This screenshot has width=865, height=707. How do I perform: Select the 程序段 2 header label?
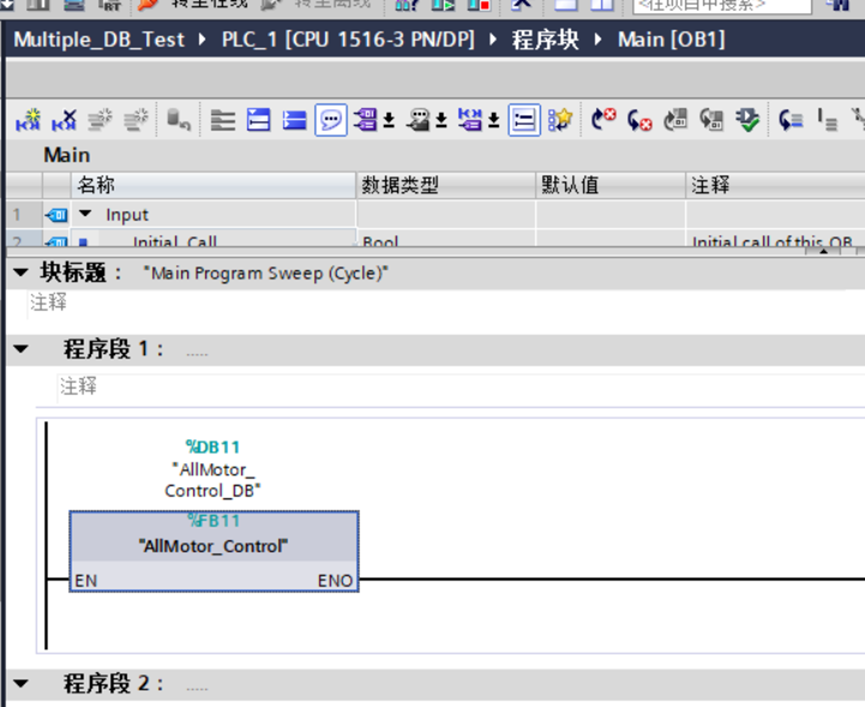(113, 683)
